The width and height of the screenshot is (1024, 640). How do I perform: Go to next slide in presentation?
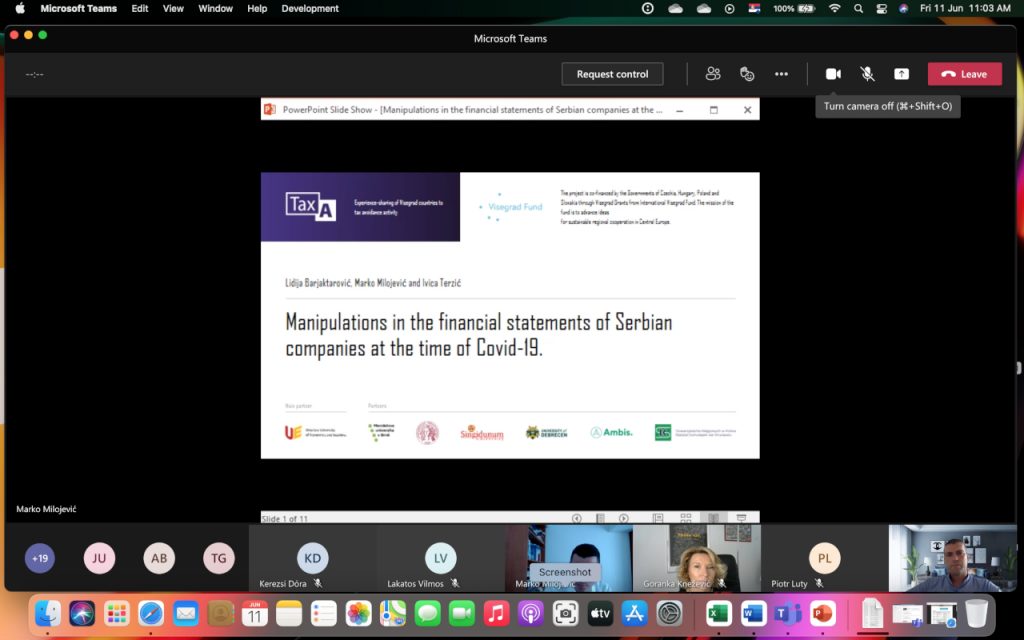click(623, 518)
